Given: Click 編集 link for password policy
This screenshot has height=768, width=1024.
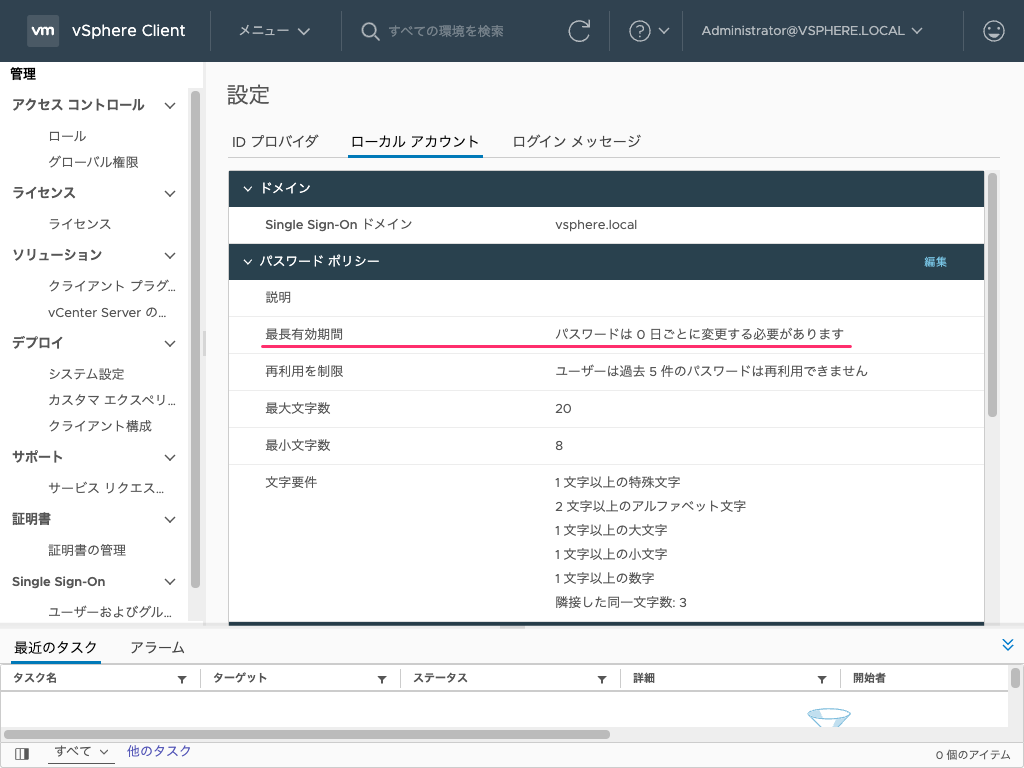Looking at the screenshot, I should coord(935,262).
